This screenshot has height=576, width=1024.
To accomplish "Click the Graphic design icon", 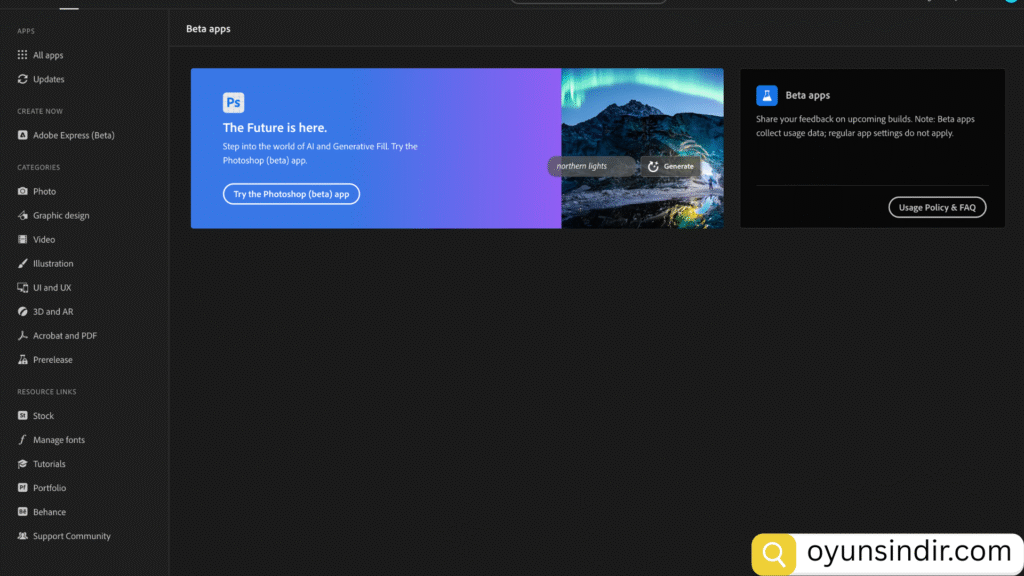I will tap(23, 215).
